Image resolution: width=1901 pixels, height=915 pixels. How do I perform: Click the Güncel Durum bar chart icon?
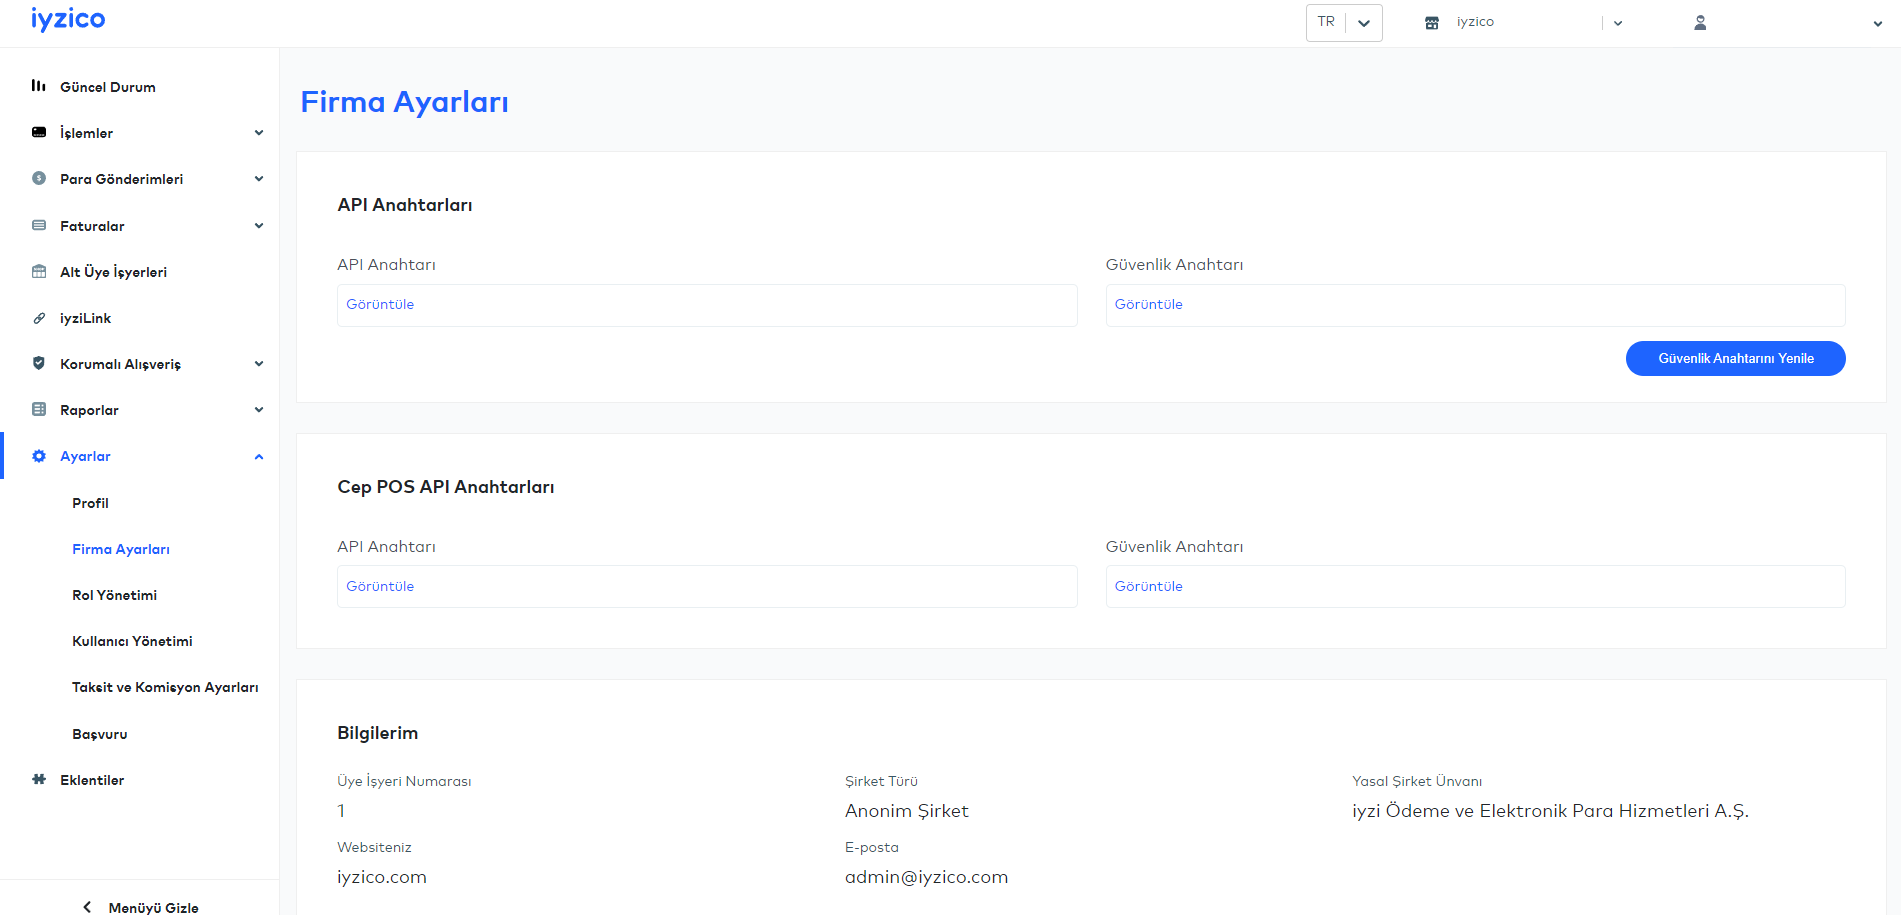[39, 86]
